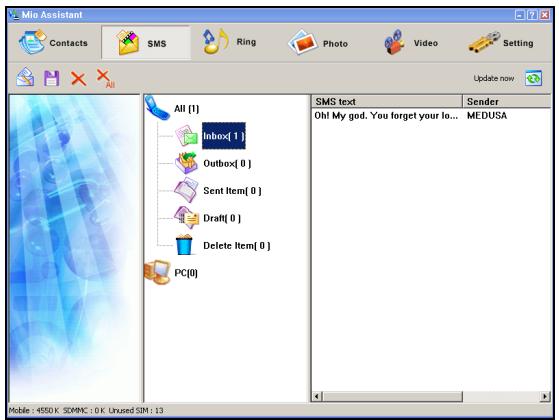559x420 pixels.
Task: Click the Mobile : 4550 K status text
Action: 34,411
